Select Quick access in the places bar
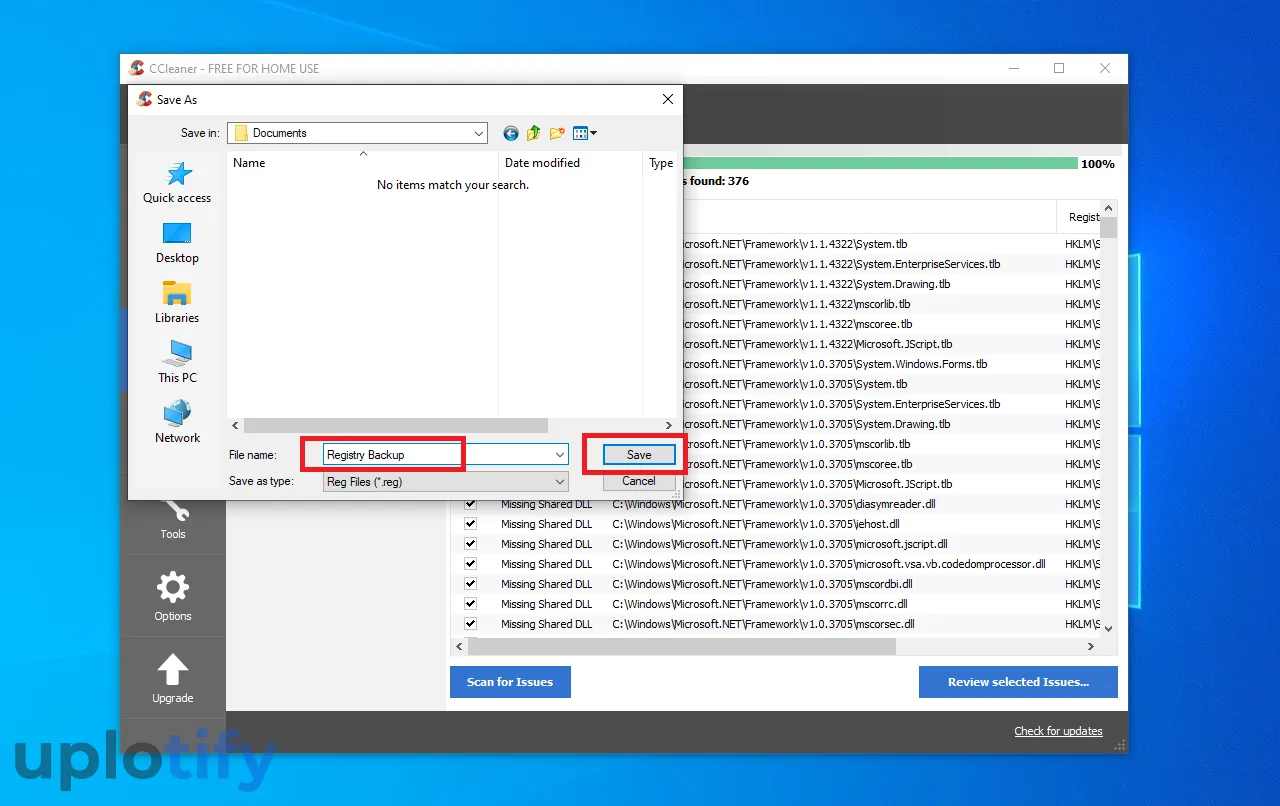Viewport: 1280px width, 806px height. pos(177,182)
